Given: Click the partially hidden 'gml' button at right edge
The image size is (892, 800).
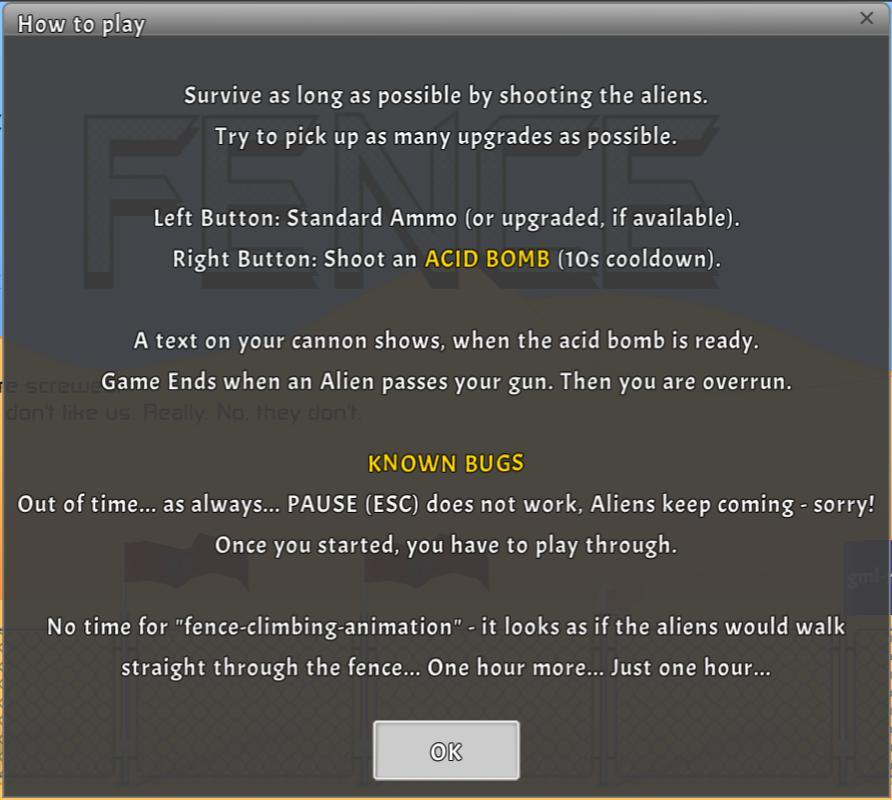Looking at the screenshot, I should pyautogui.click(x=868, y=578).
